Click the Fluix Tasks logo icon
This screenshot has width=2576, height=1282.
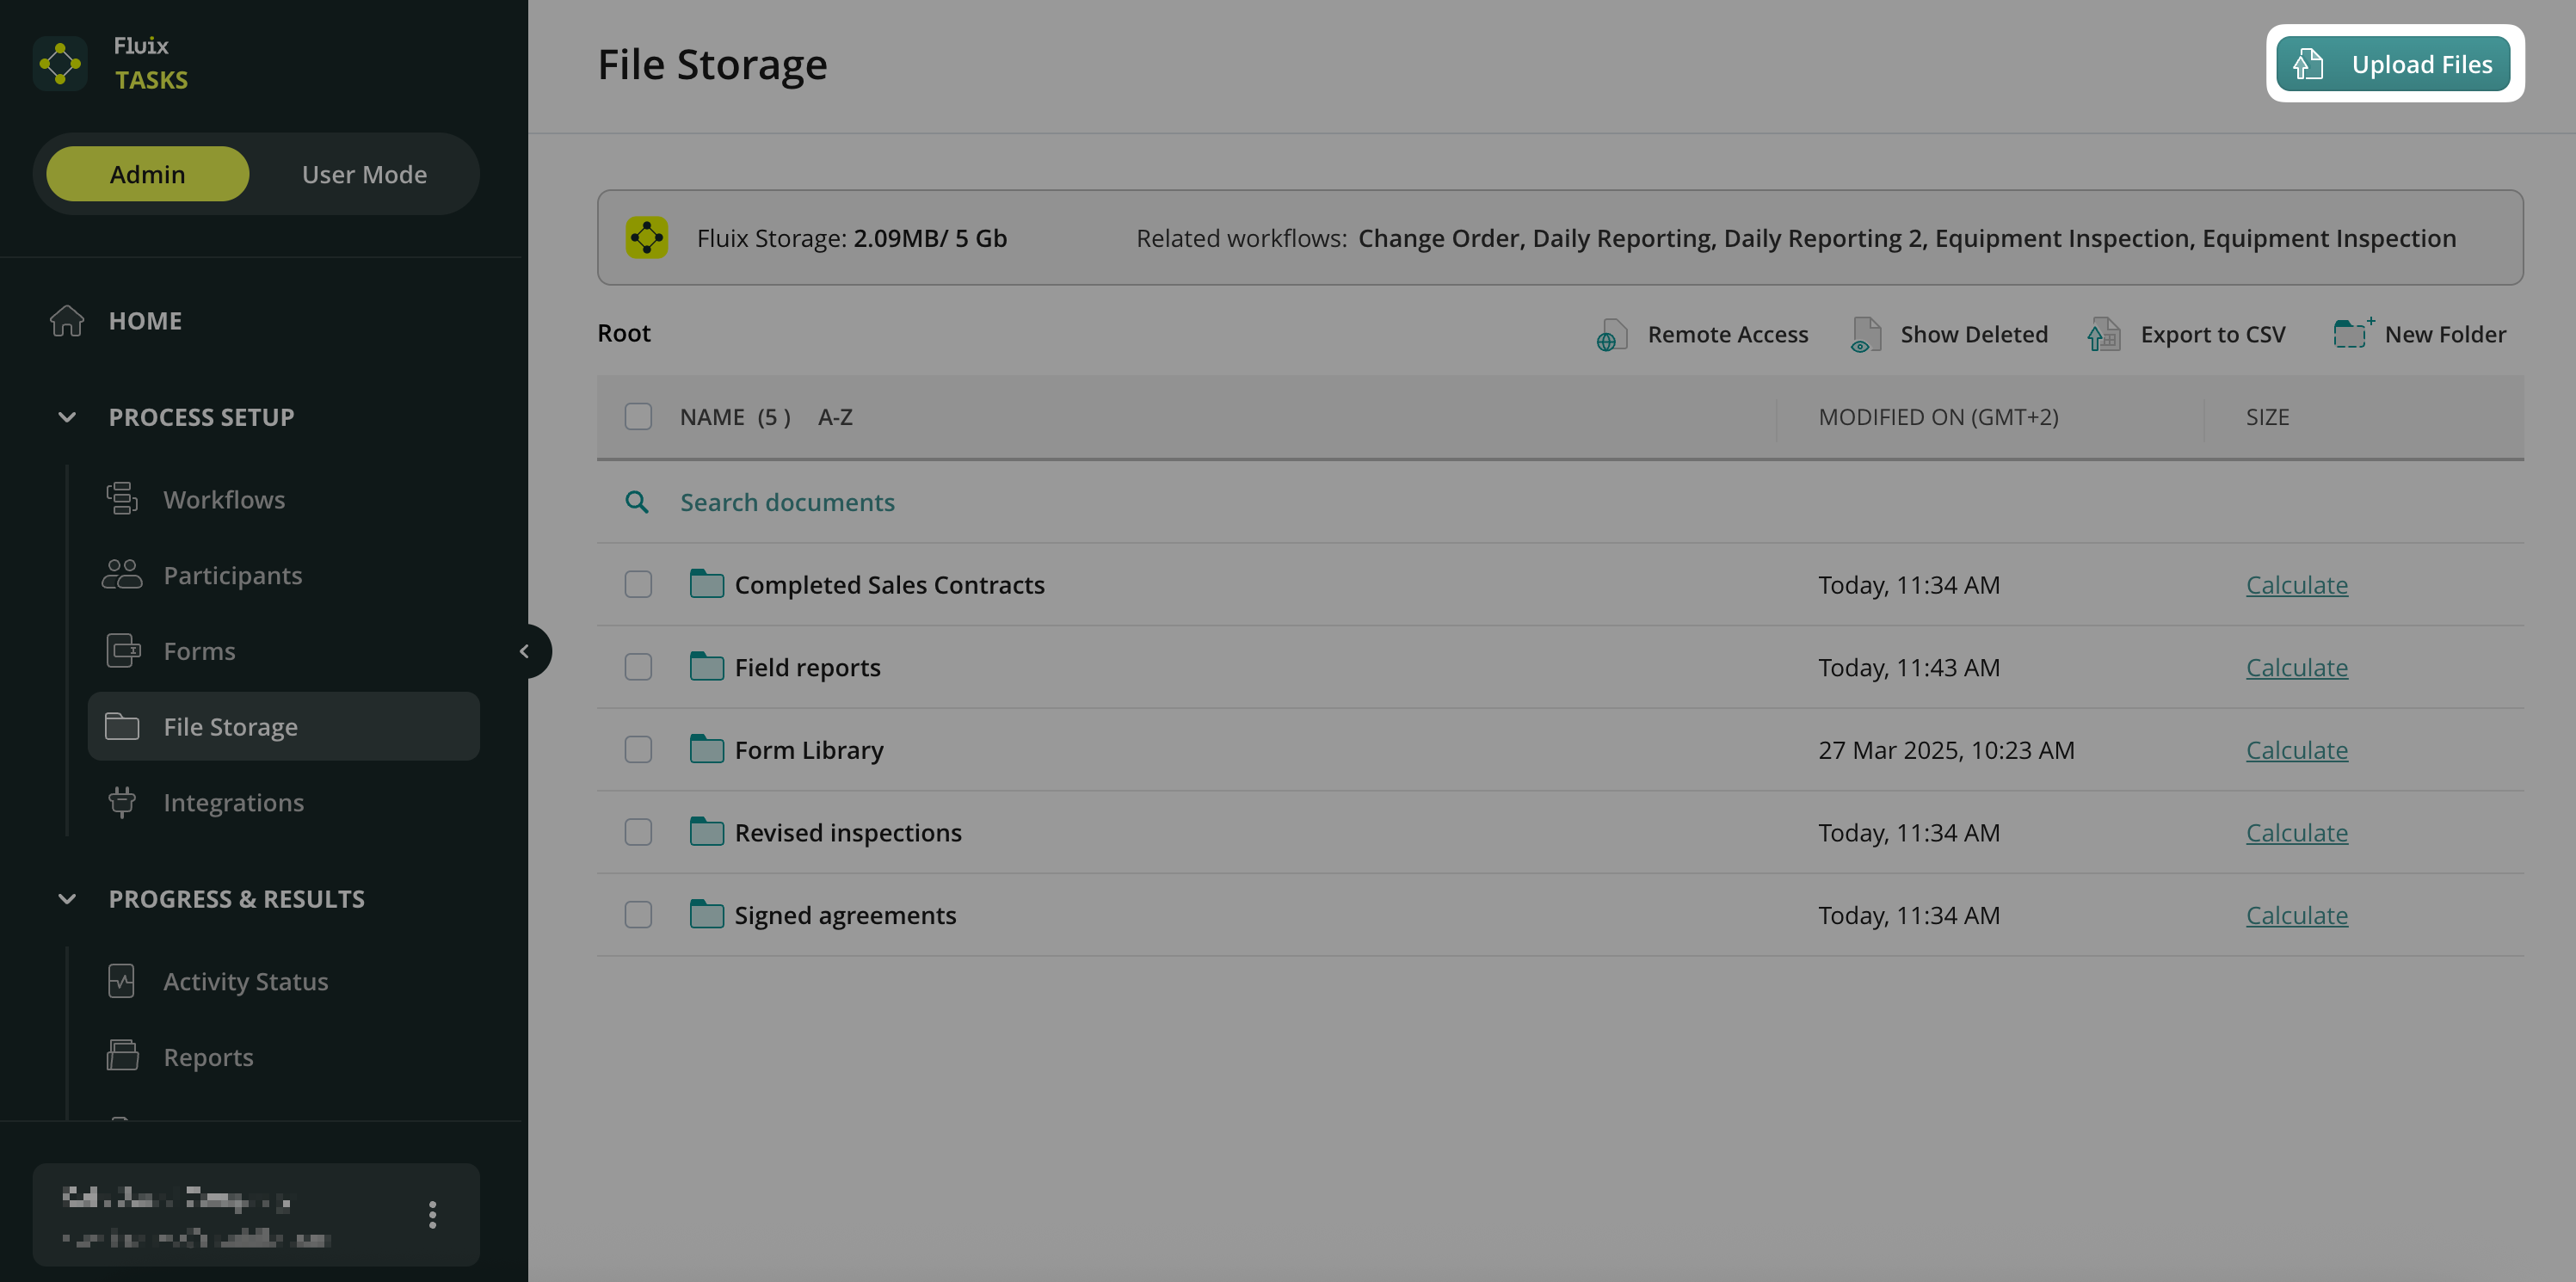point(60,64)
